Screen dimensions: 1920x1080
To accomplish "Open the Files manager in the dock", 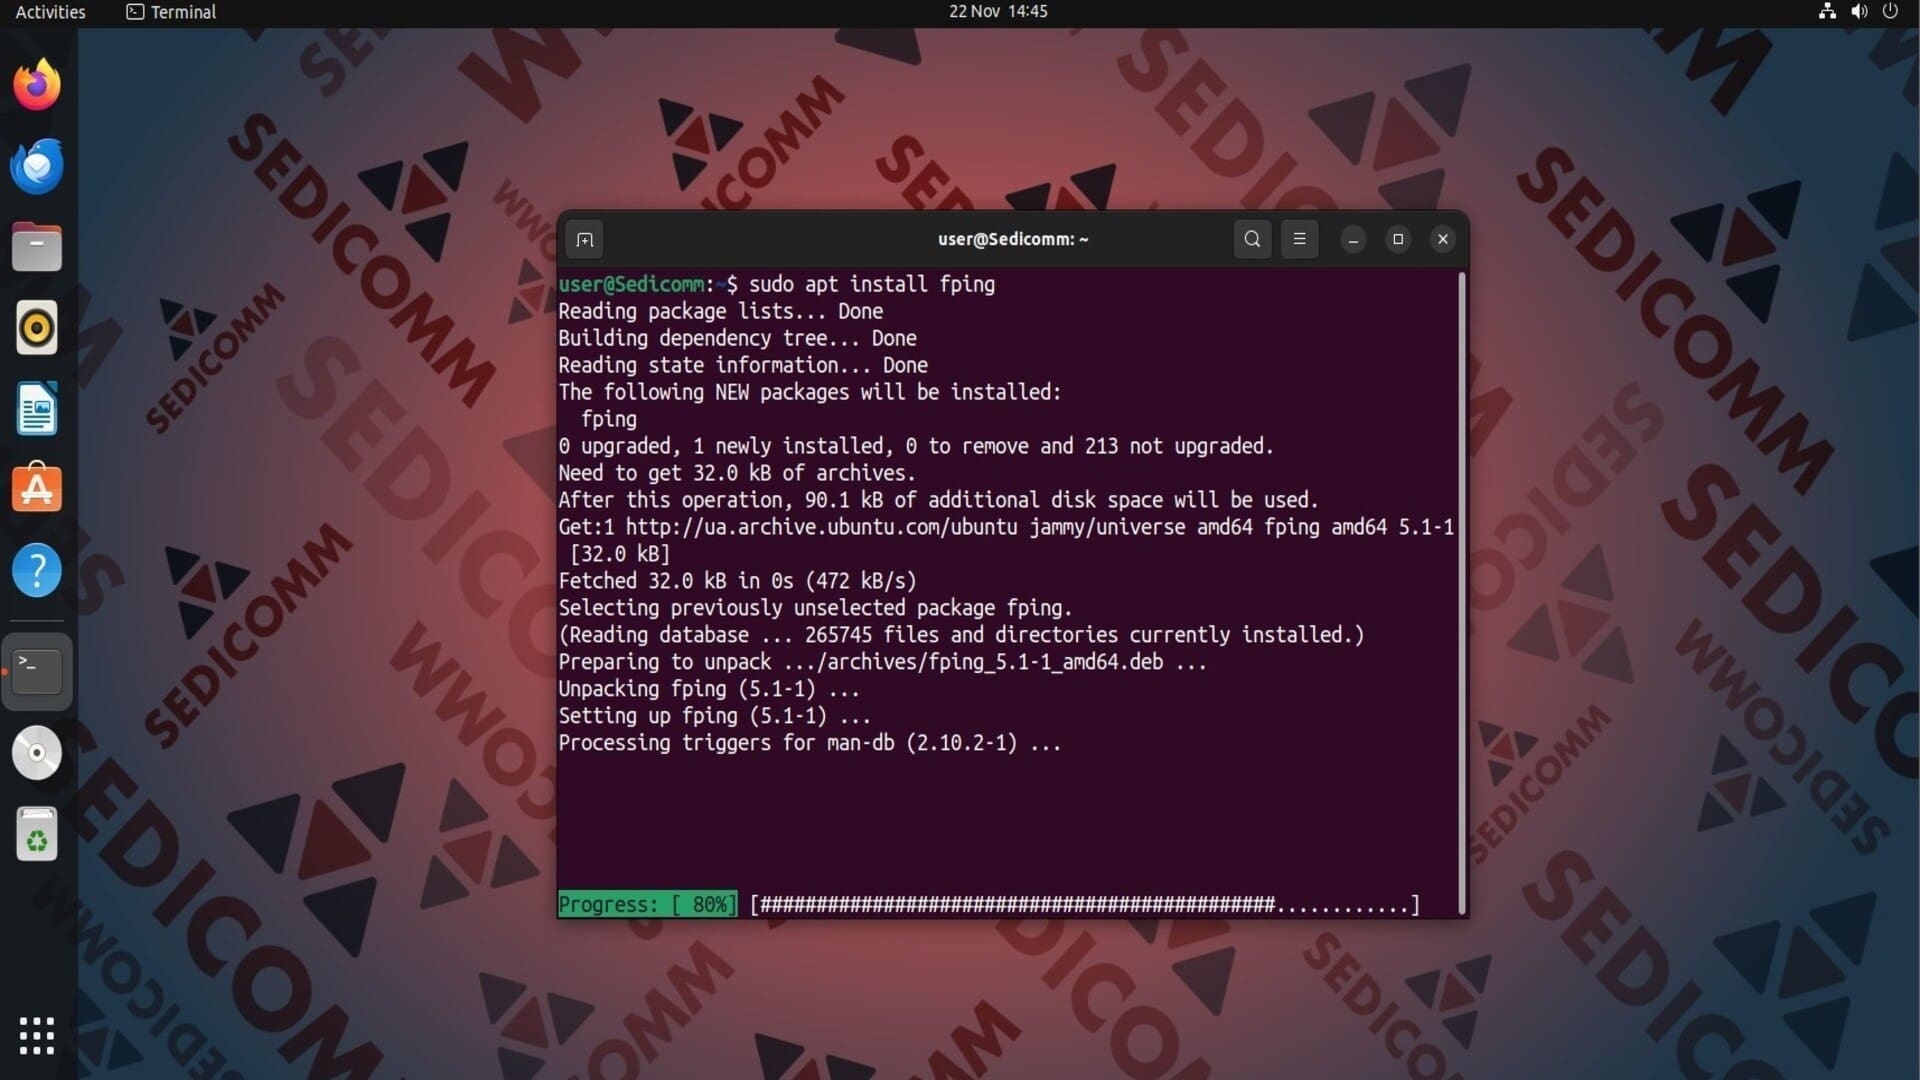I will click(37, 247).
